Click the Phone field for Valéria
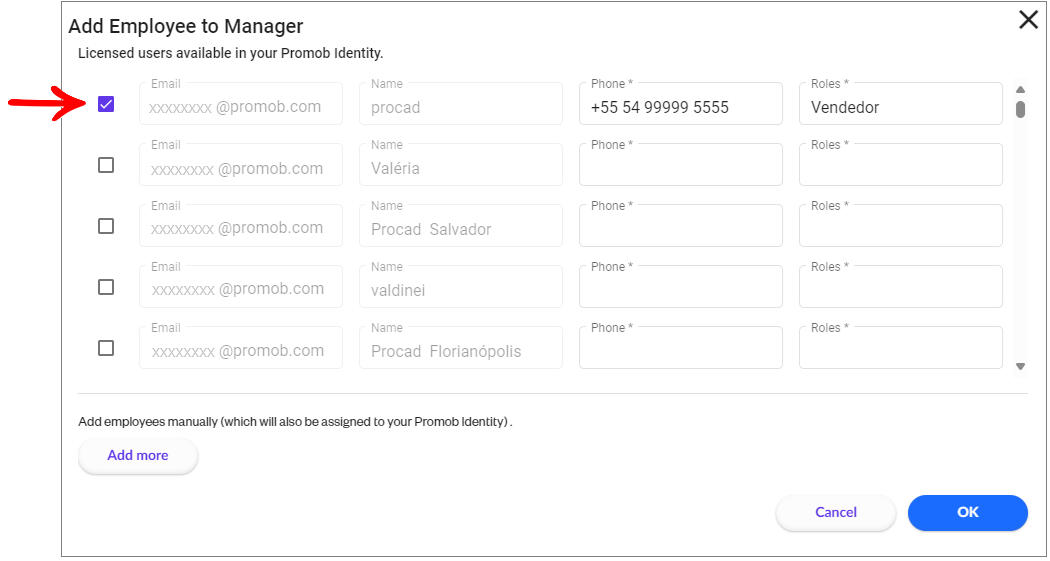The width and height of the screenshot is (1050, 561). click(x=681, y=165)
